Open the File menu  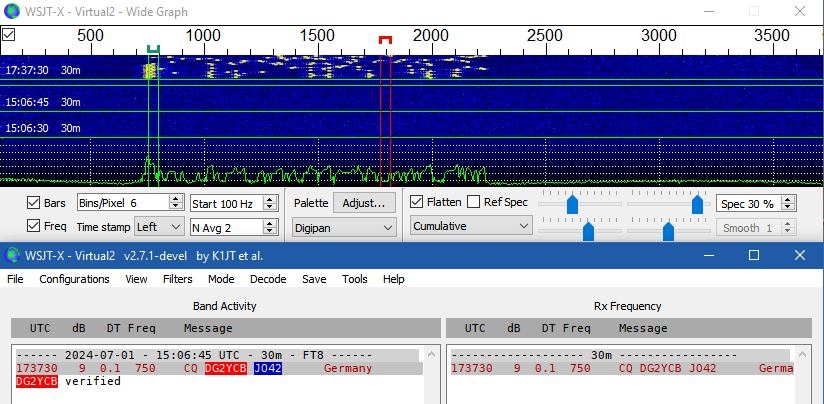click(x=15, y=279)
